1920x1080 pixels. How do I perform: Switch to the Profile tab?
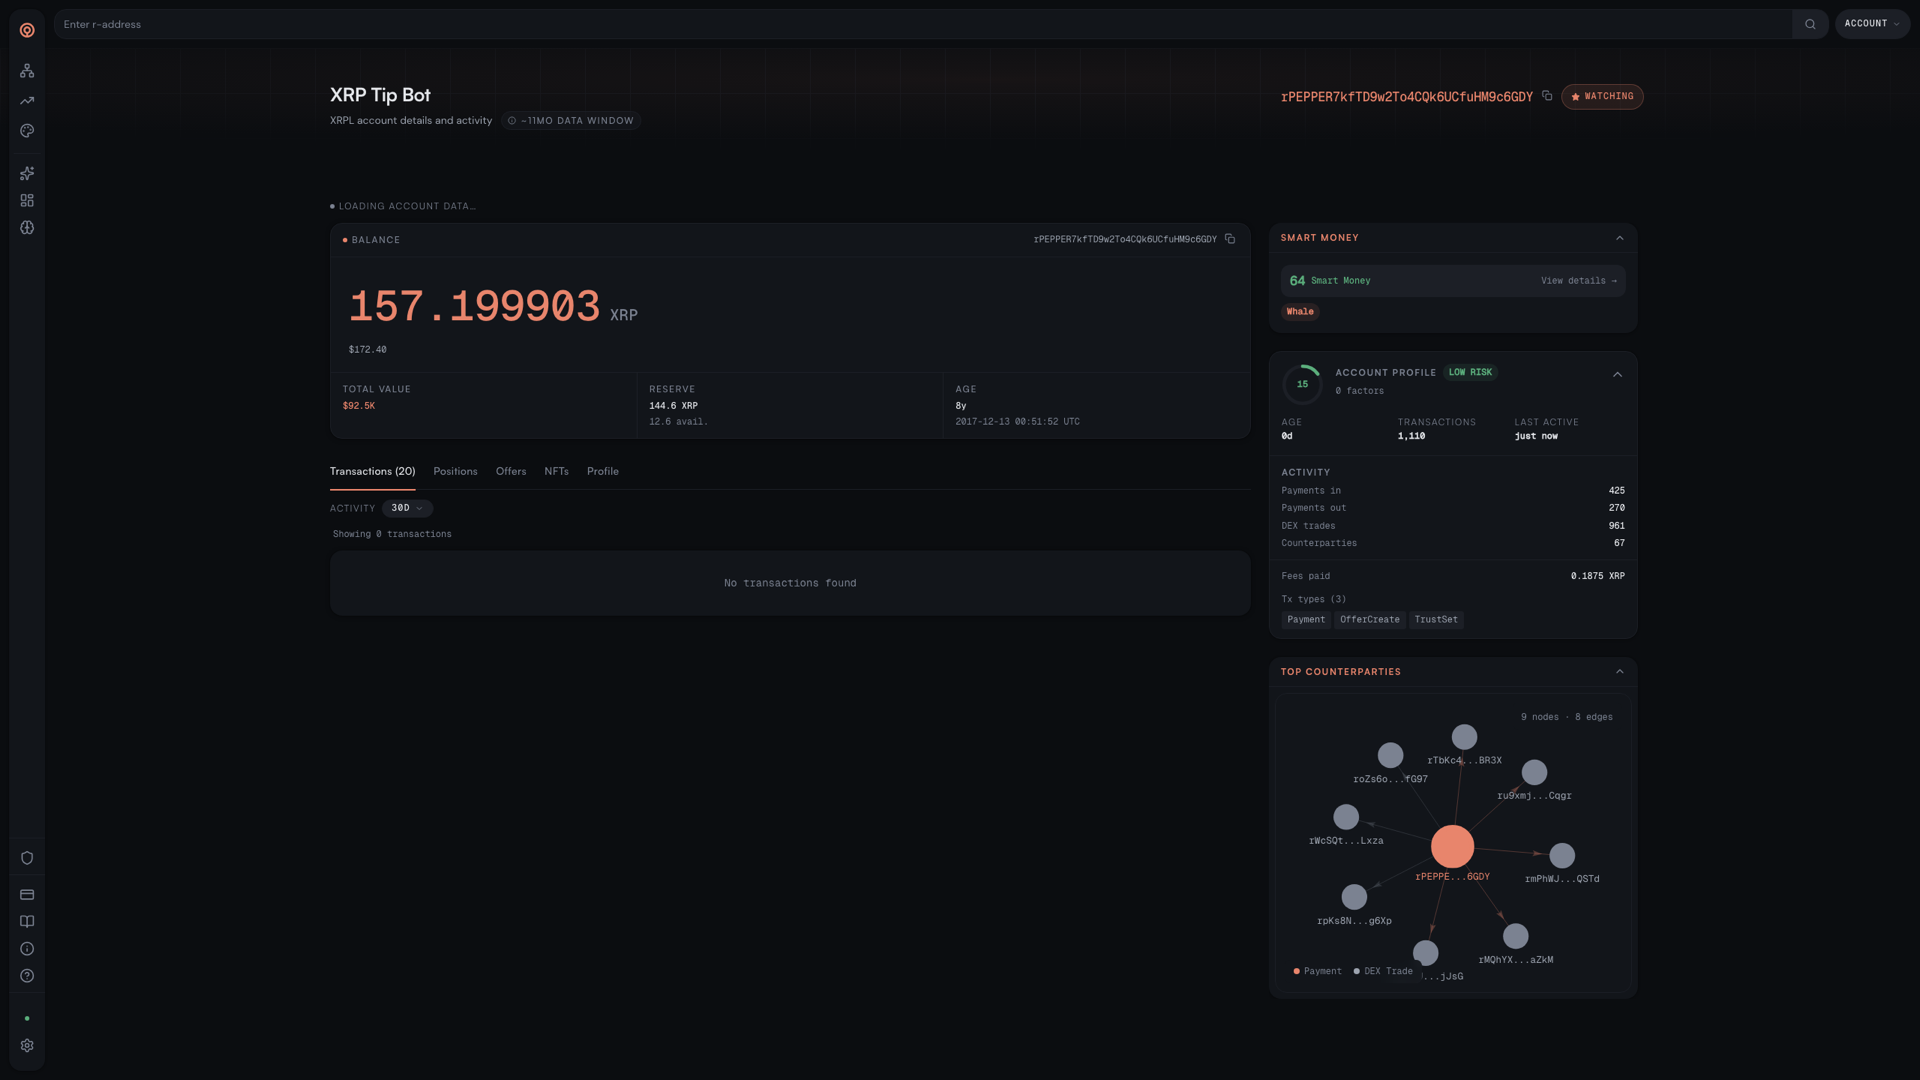[603, 472]
